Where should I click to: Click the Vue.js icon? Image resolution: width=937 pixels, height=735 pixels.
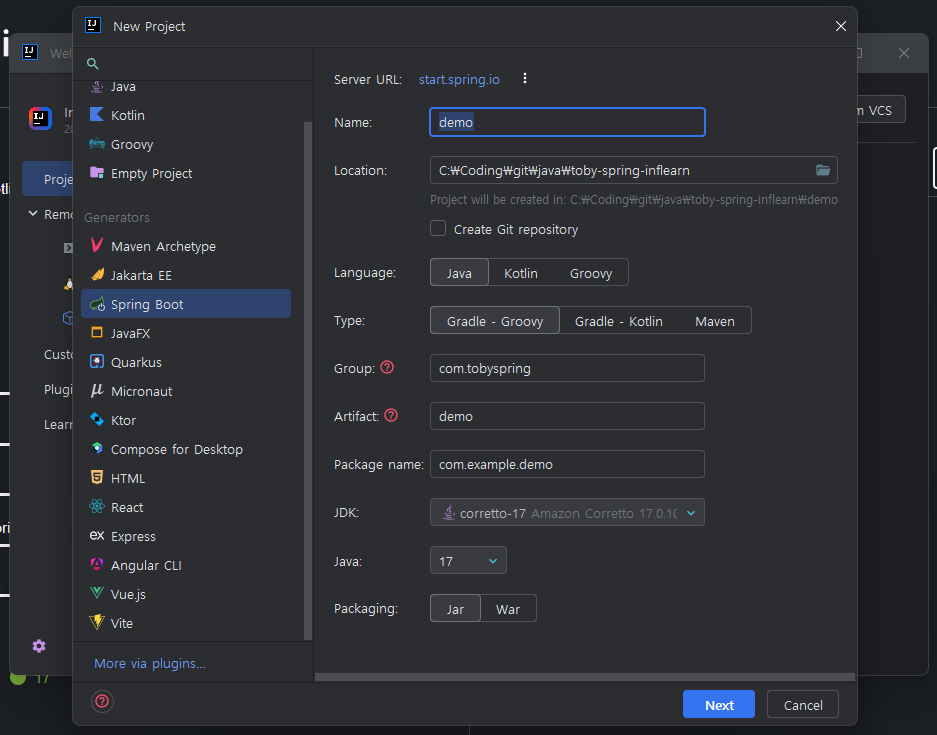(x=97, y=593)
